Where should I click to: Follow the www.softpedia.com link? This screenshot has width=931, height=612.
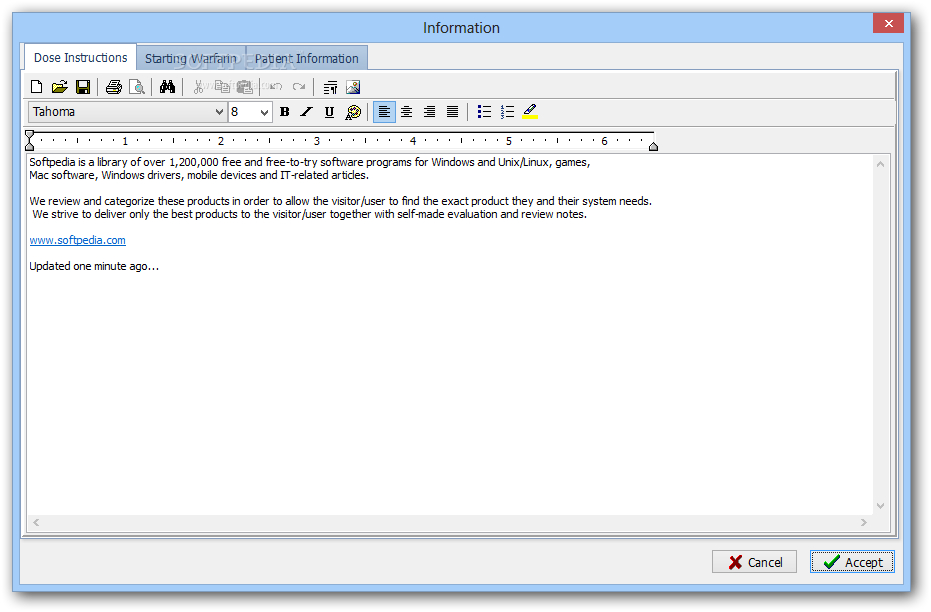[x=77, y=240]
